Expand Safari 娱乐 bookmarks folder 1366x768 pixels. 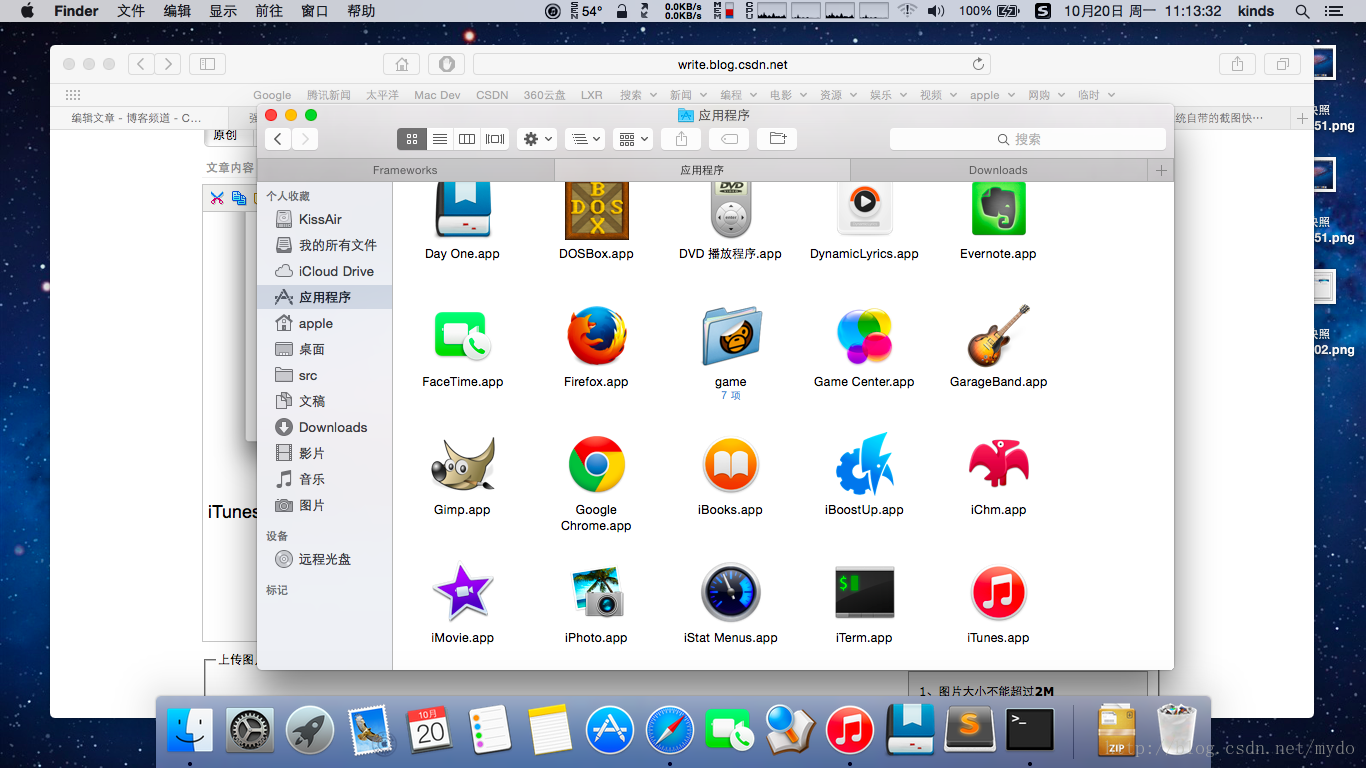(x=887, y=95)
